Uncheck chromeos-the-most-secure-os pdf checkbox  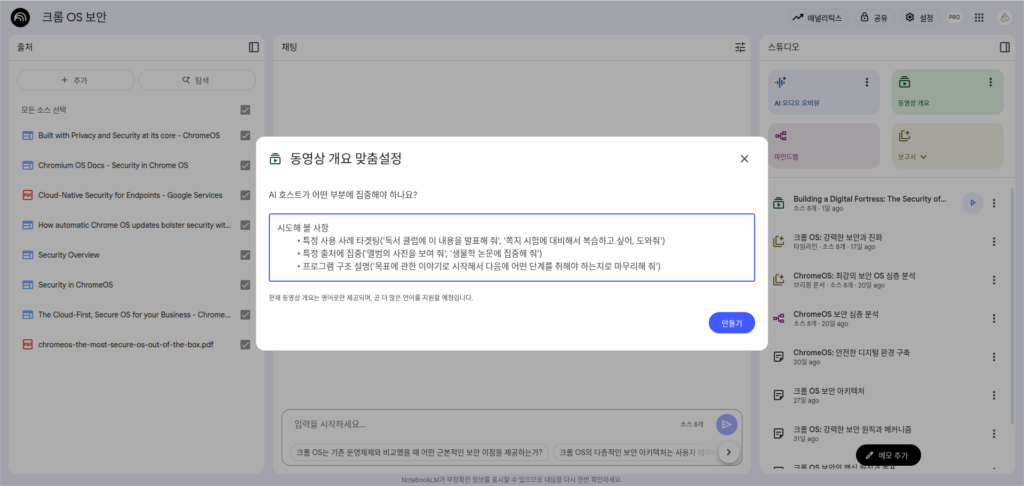click(245, 344)
